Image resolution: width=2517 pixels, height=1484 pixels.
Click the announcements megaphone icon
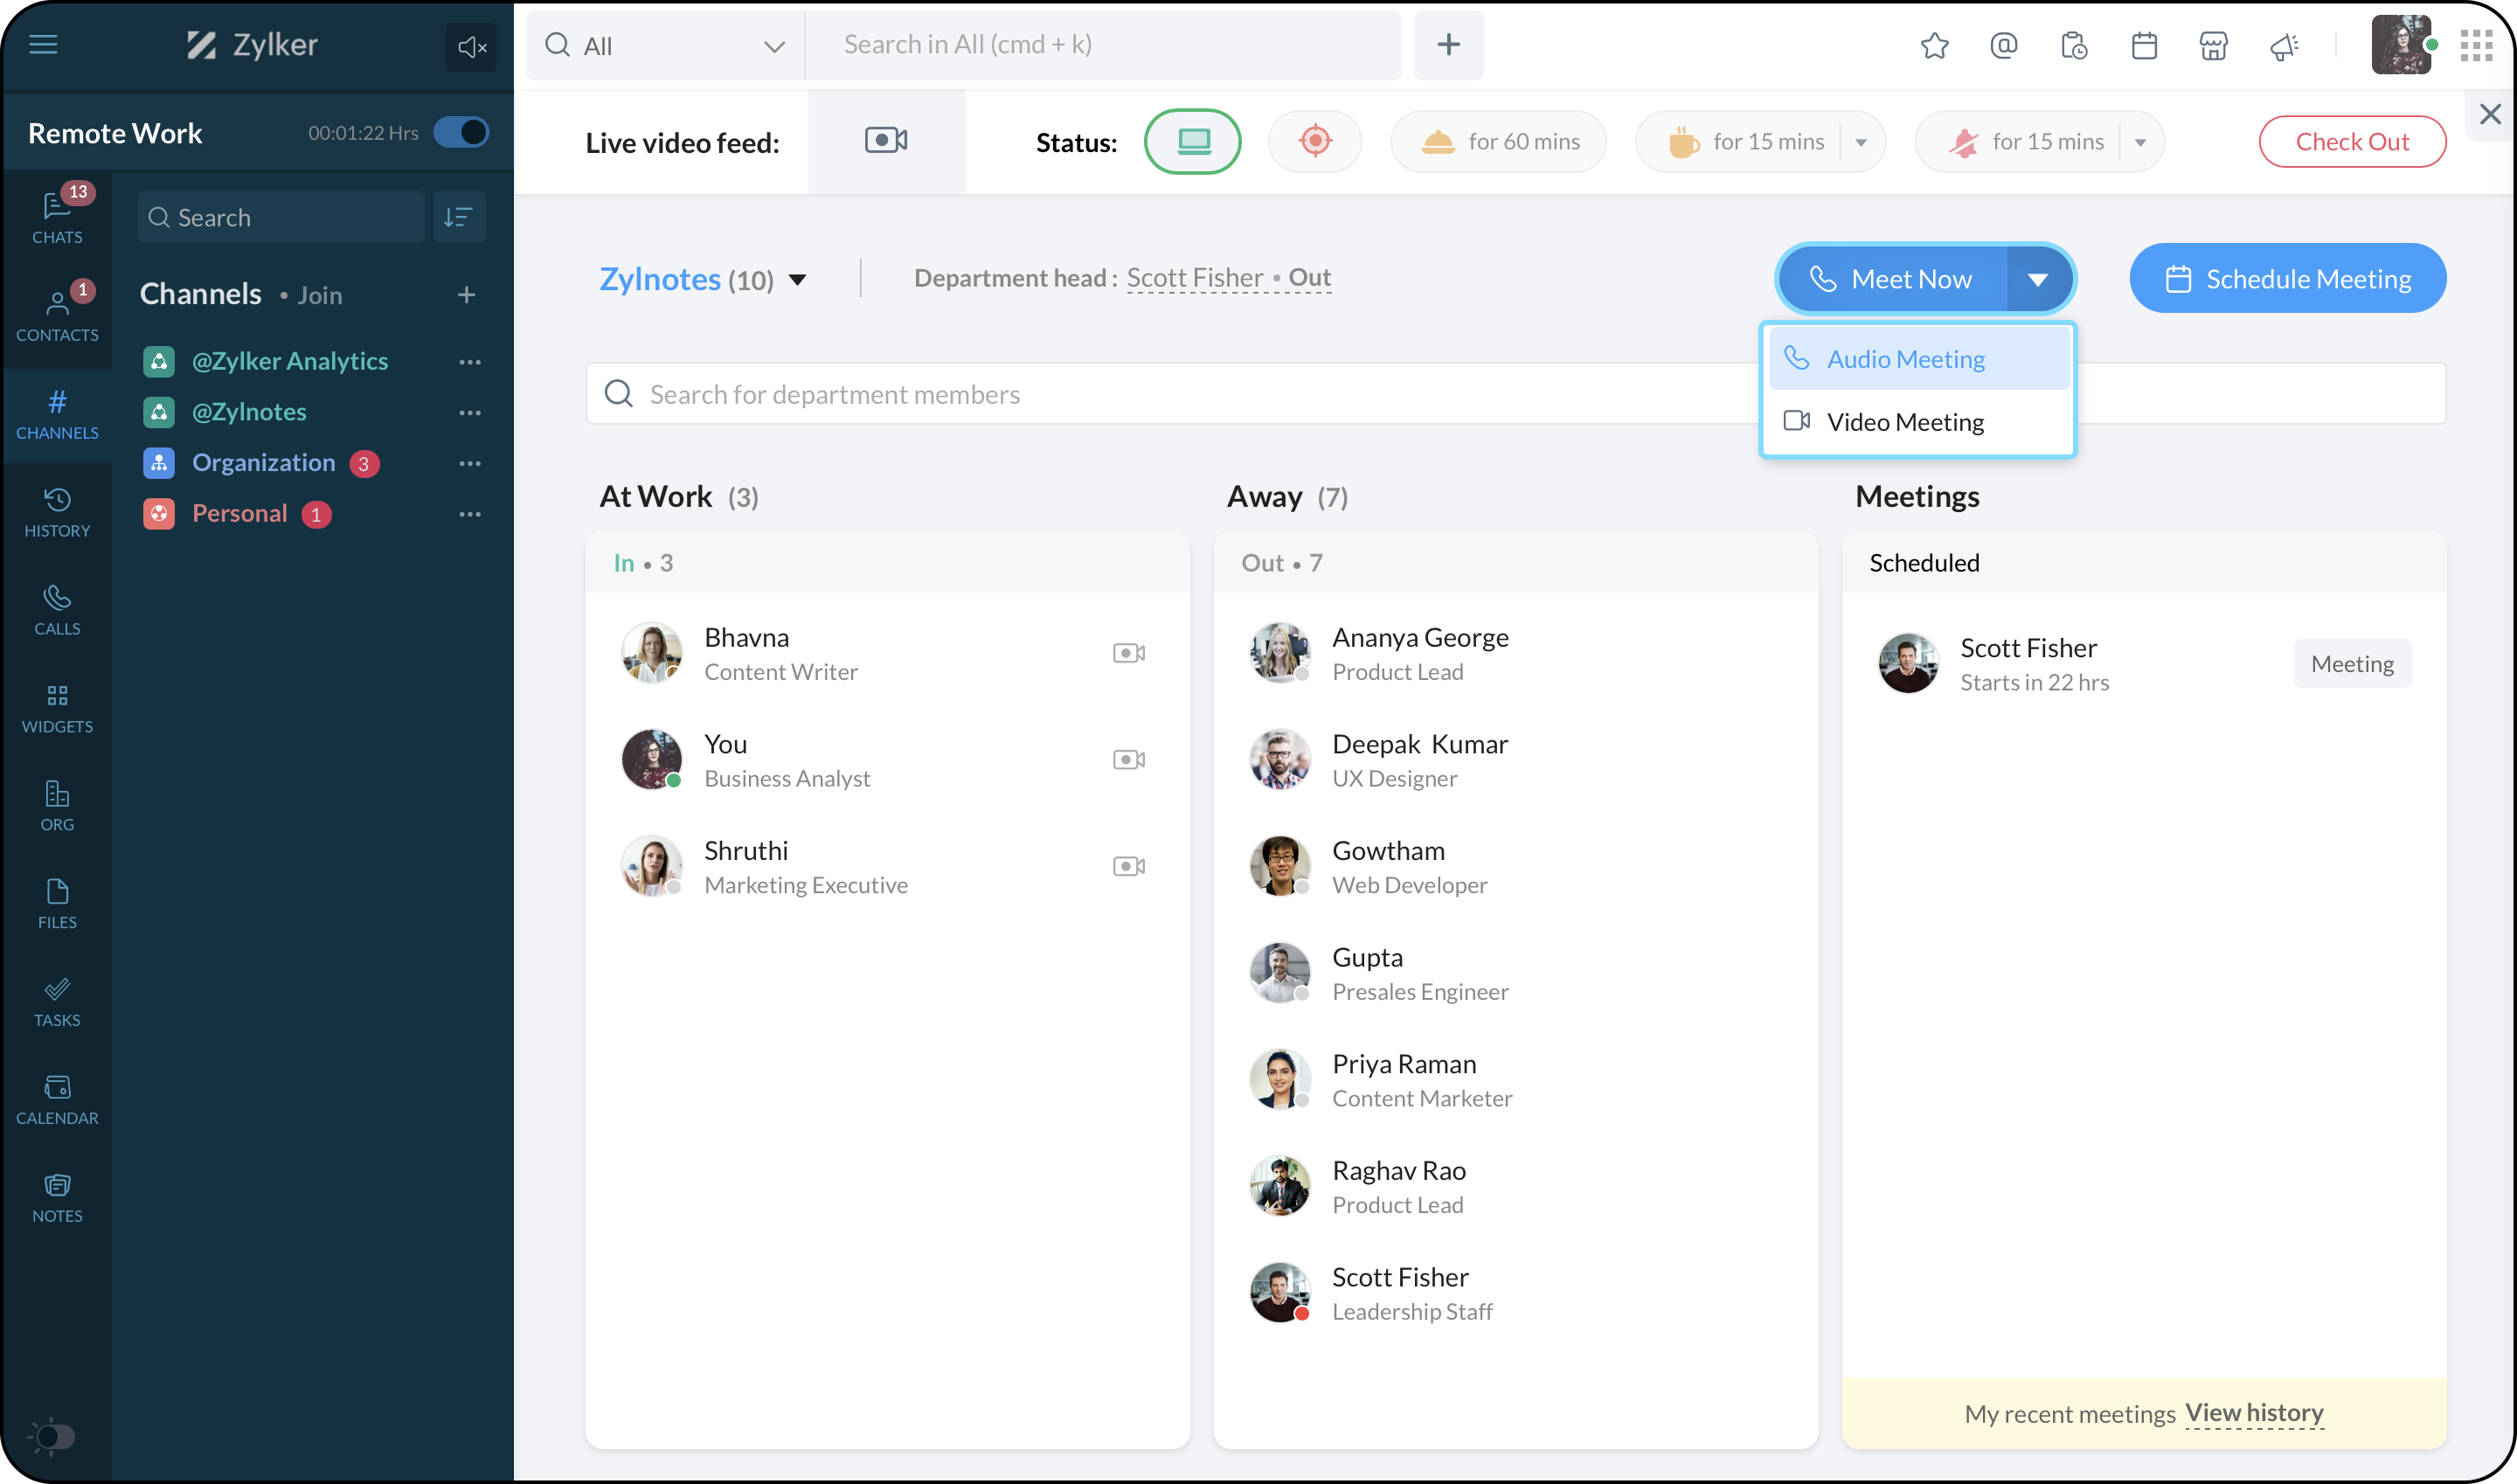click(x=2284, y=46)
